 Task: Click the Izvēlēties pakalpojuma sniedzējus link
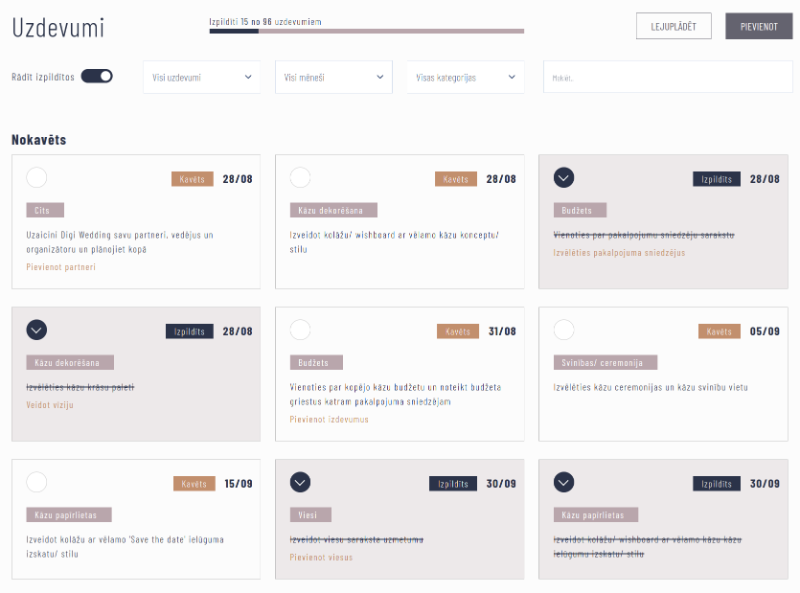619,252
